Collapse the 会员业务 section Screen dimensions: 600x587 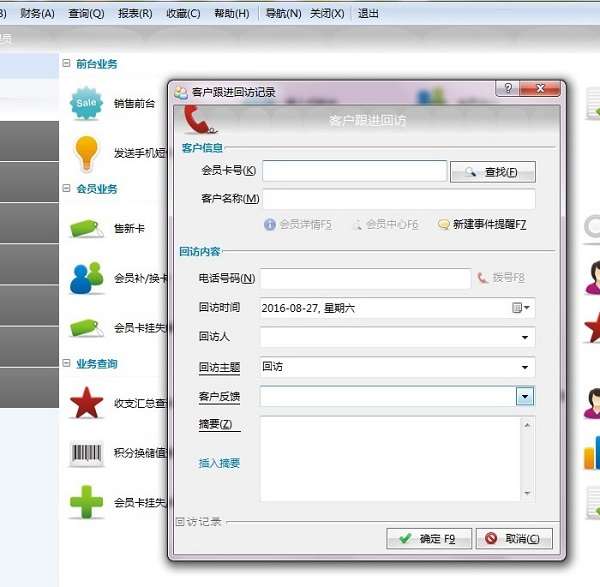point(66,188)
